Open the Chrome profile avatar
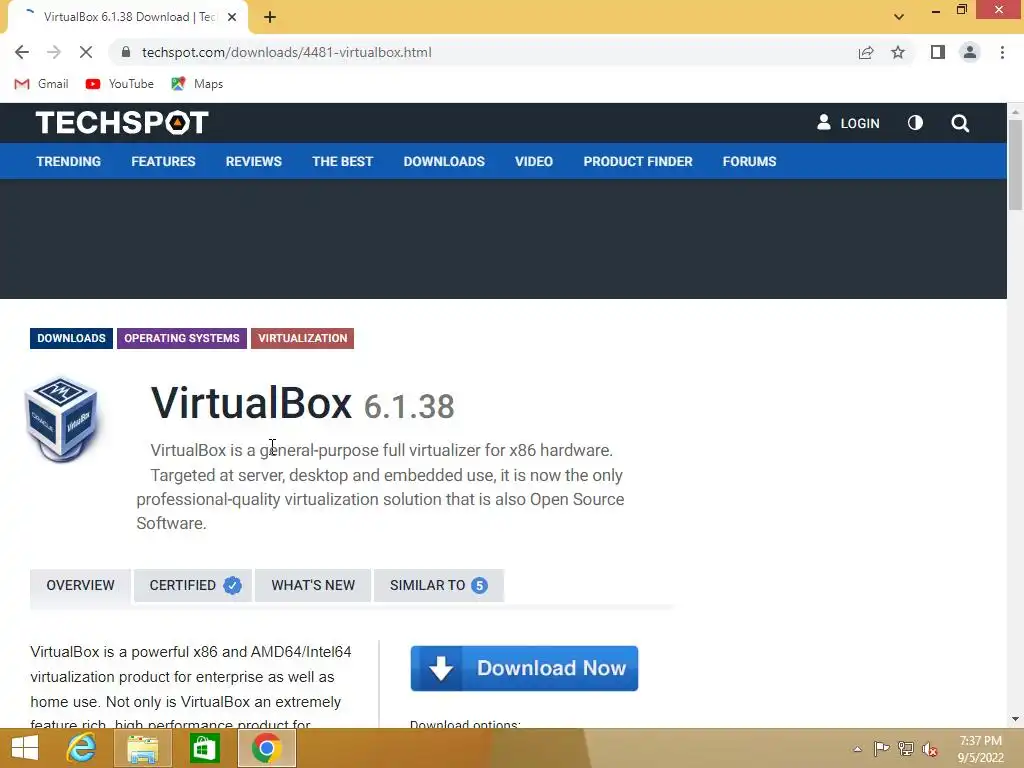The width and height of the screenshot is (1024, 768). pos(970,52)
